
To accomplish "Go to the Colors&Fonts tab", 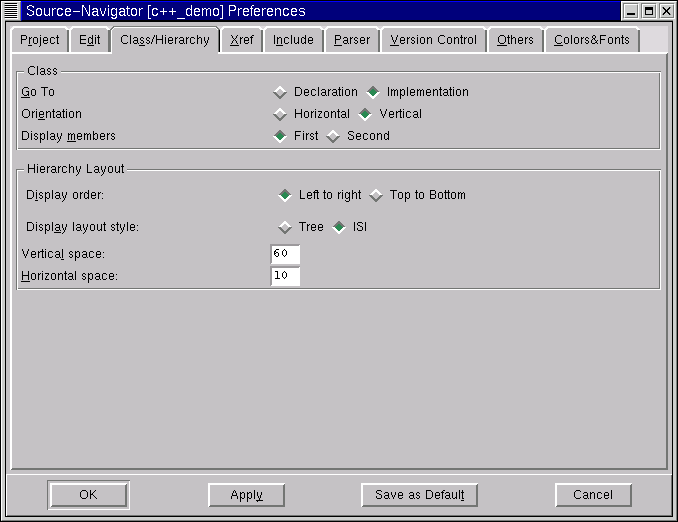I will tap(592, 40).
